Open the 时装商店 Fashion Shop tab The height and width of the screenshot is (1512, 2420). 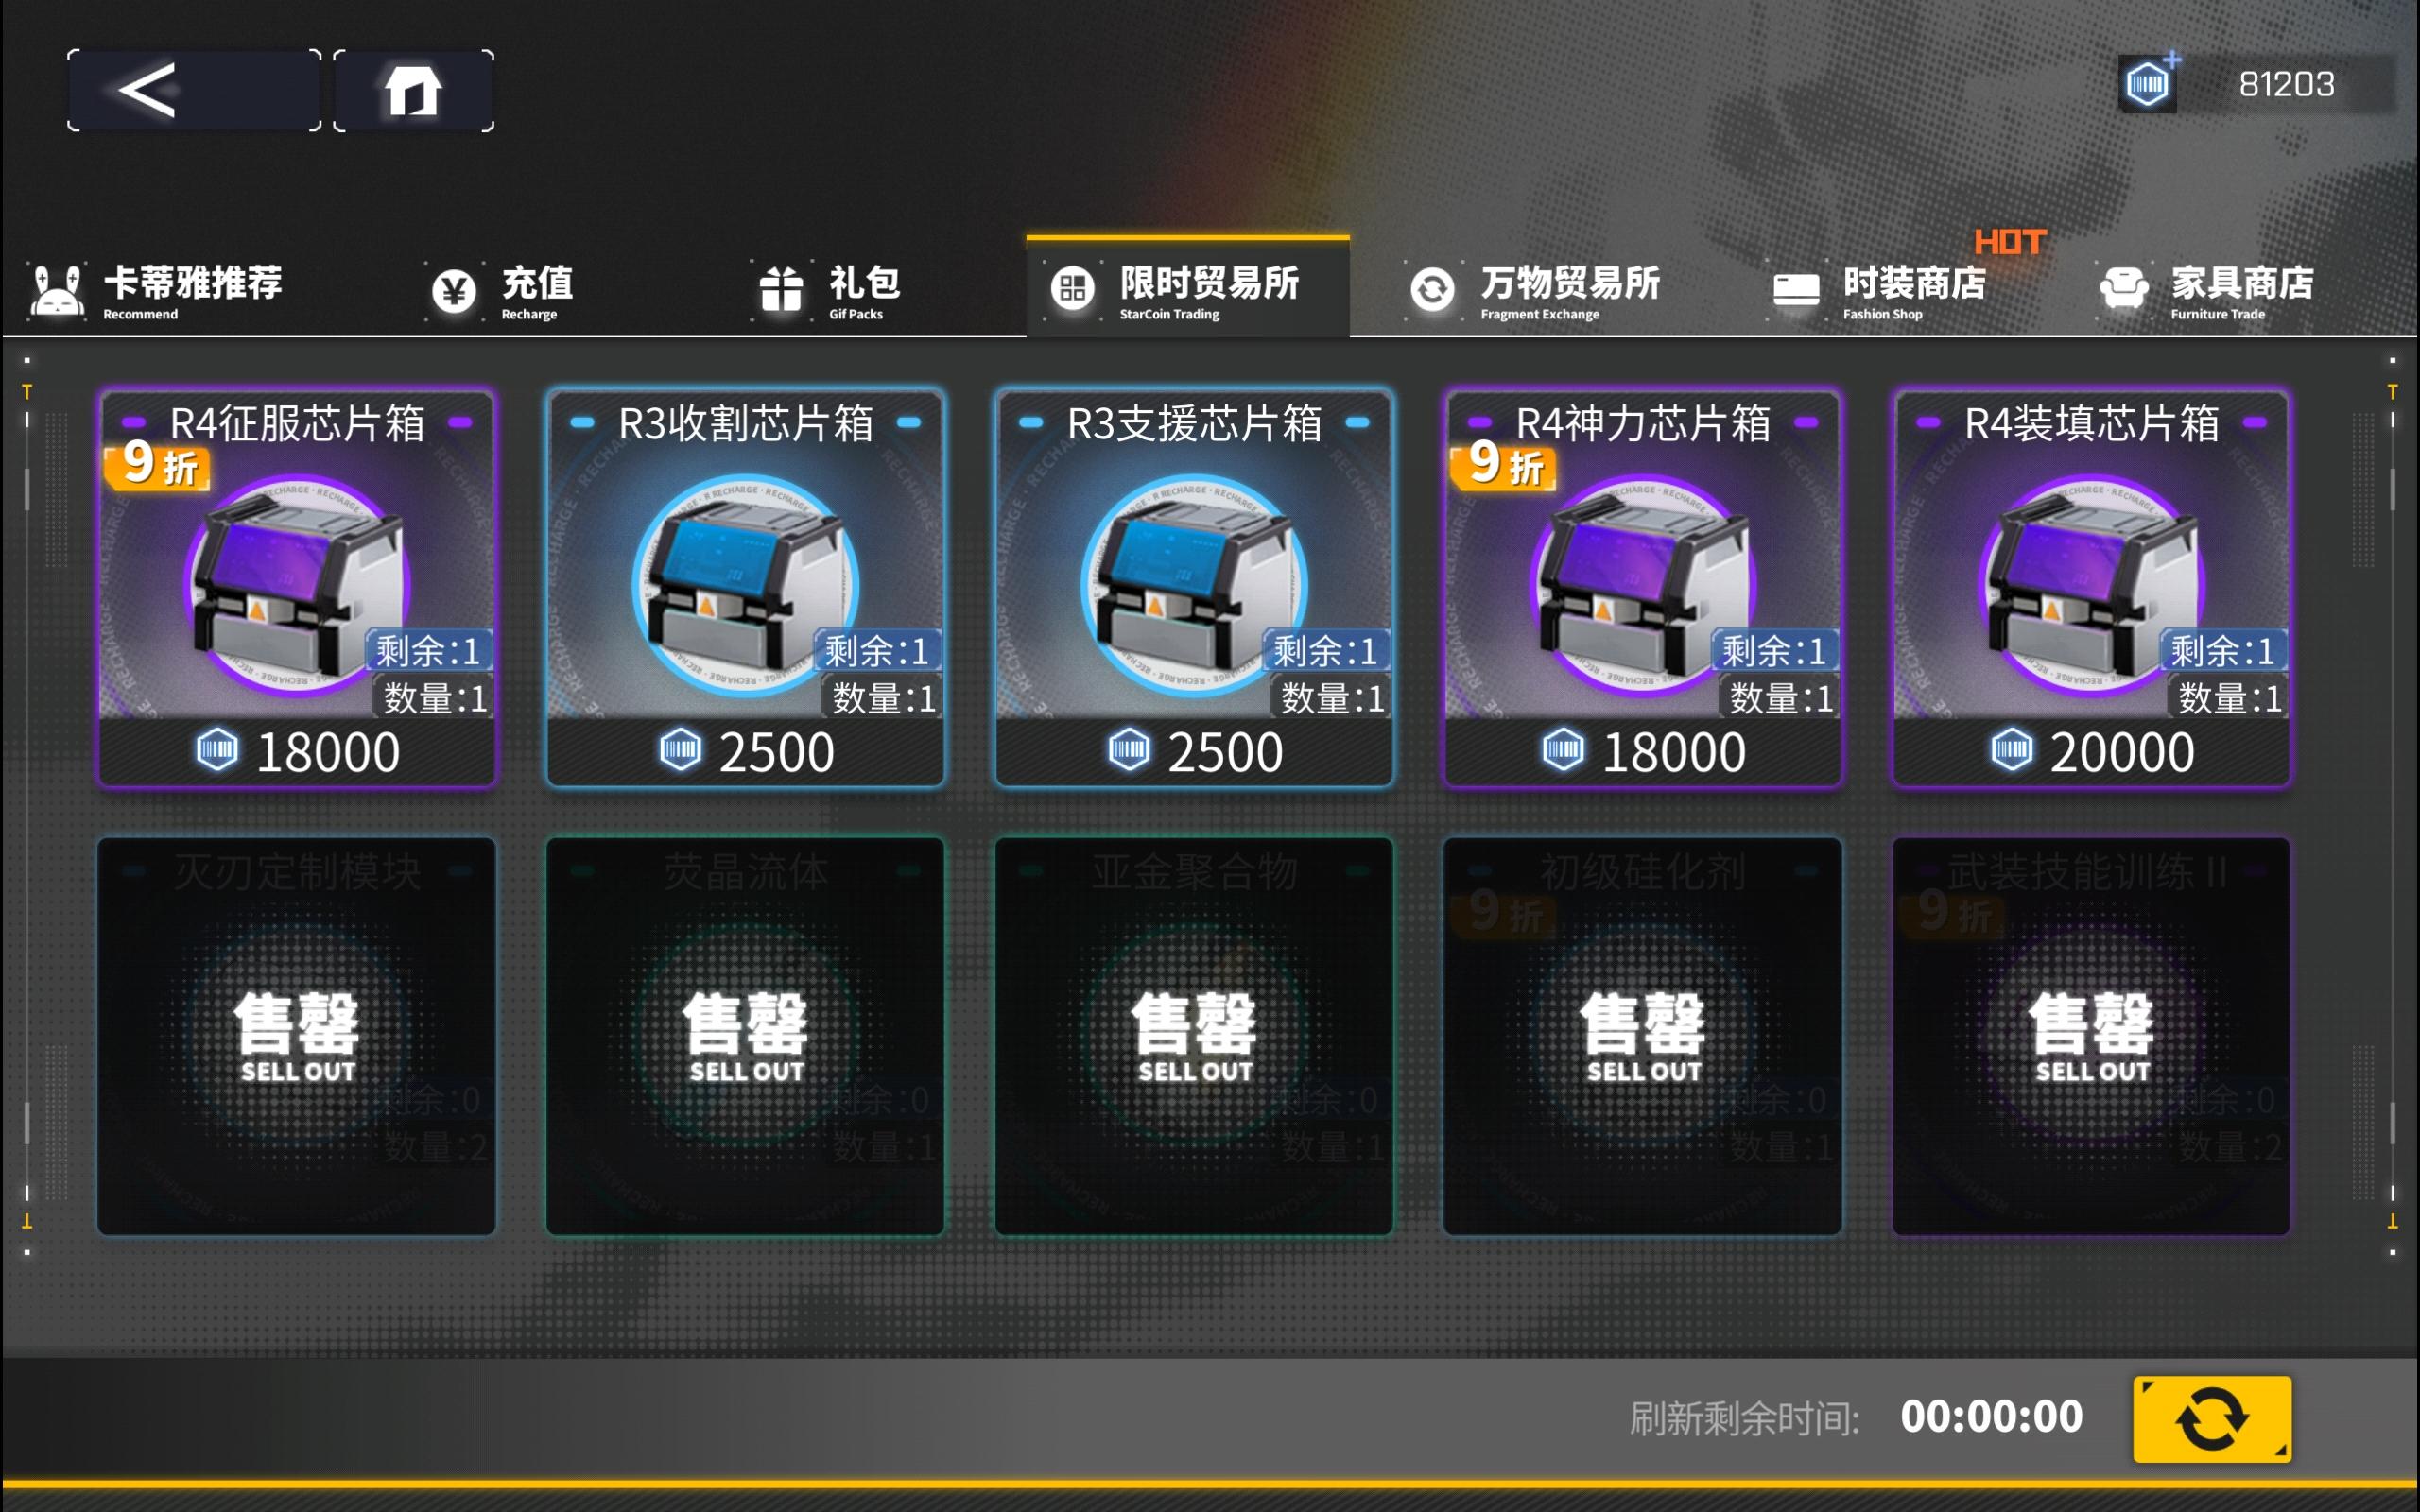pyautogui.click(x=1879, y=290)
